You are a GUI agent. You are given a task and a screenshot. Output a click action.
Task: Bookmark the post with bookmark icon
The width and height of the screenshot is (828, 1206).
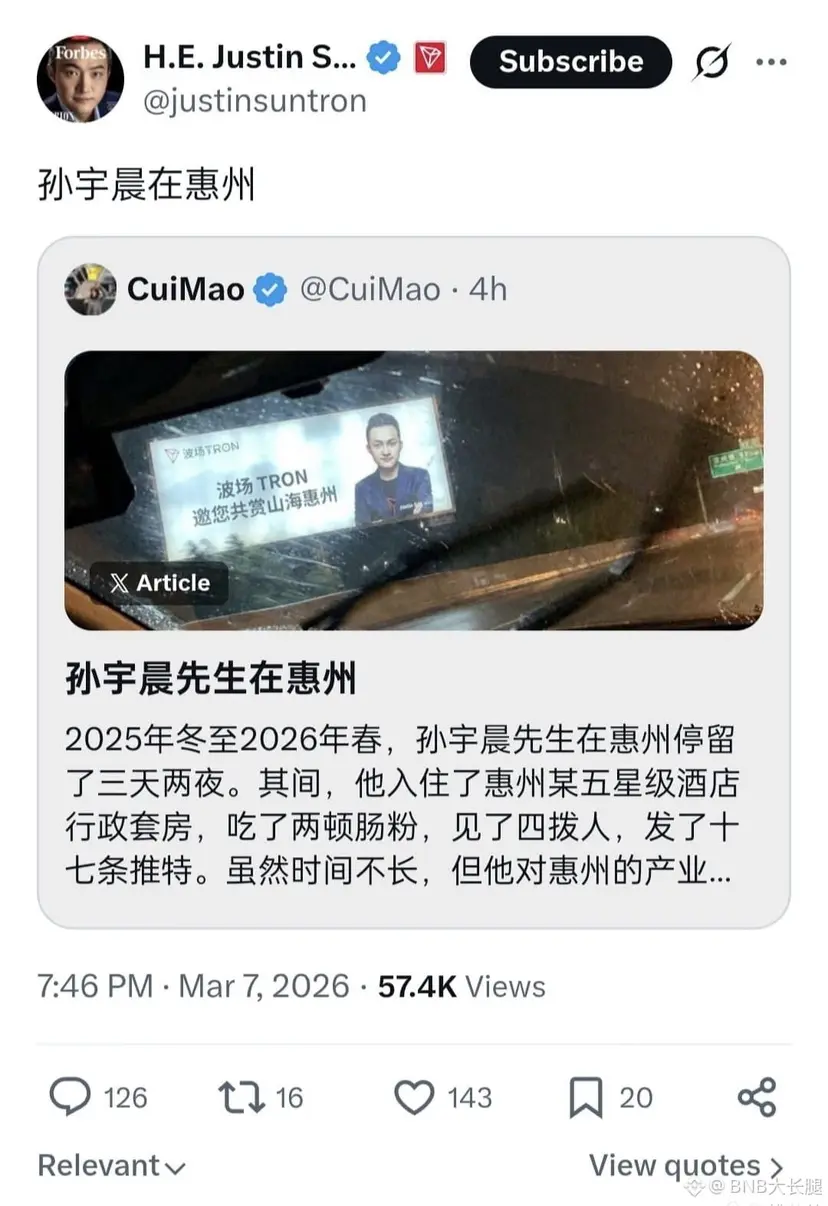point(585,1097)
